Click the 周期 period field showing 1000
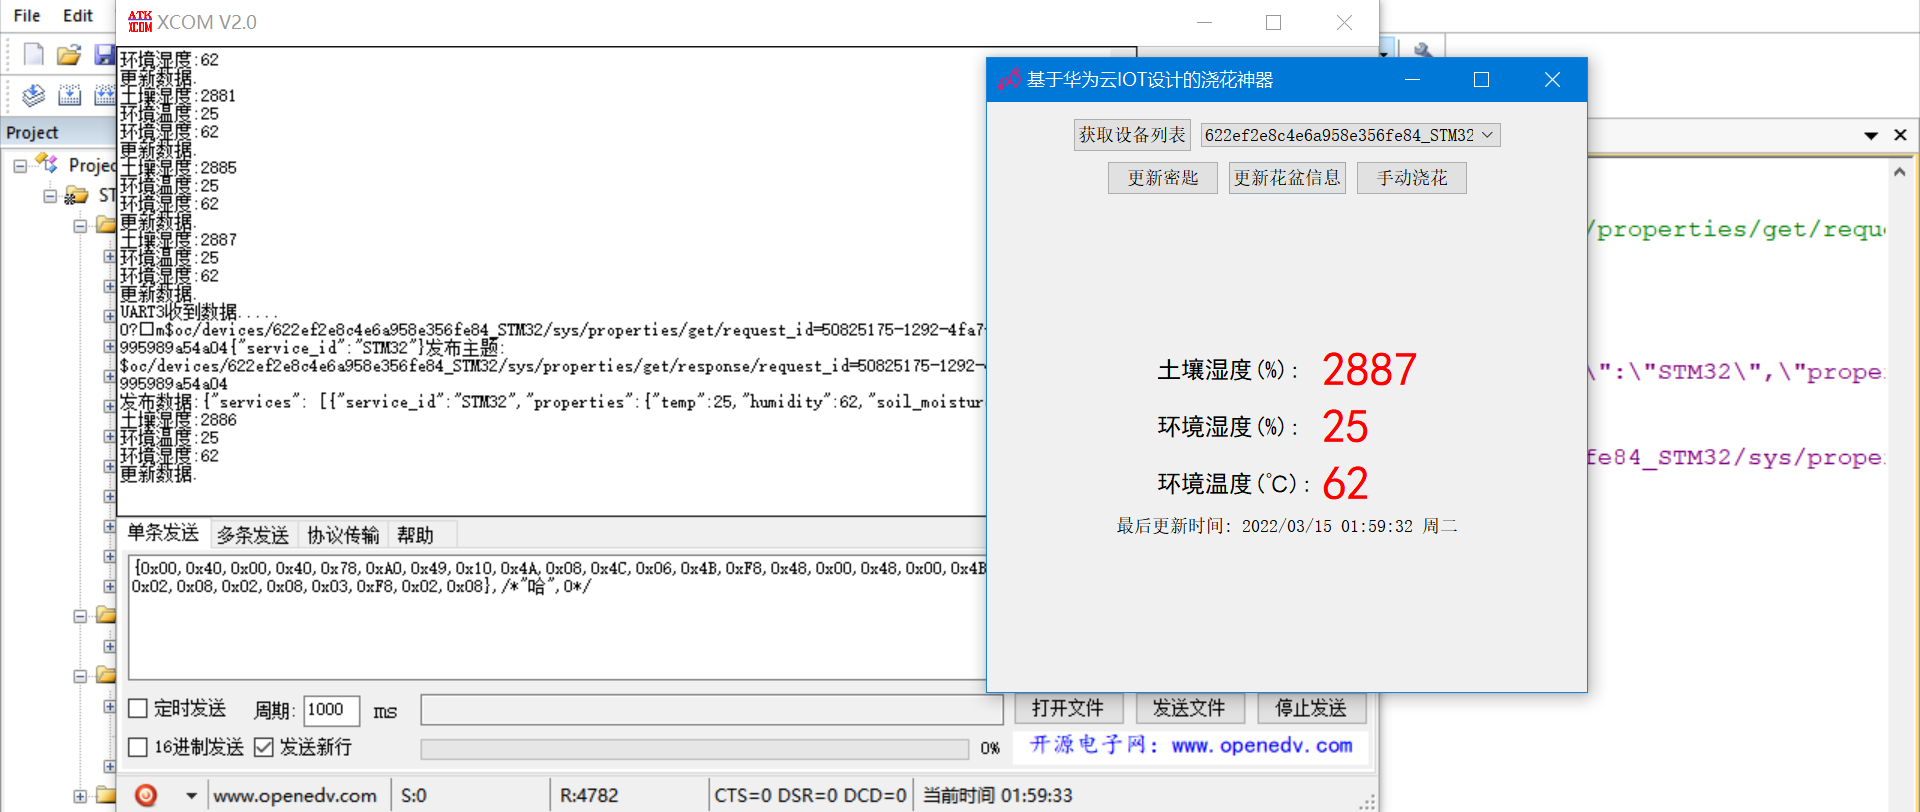 (x=331, y=710)
